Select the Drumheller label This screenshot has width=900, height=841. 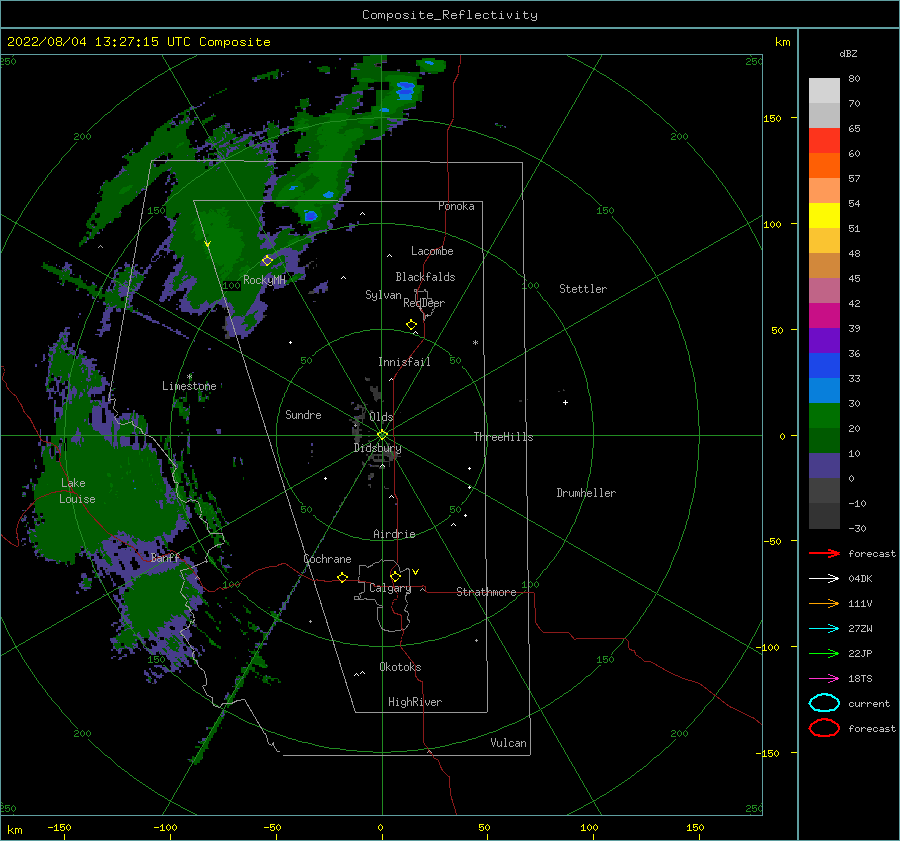coord(586,493)
